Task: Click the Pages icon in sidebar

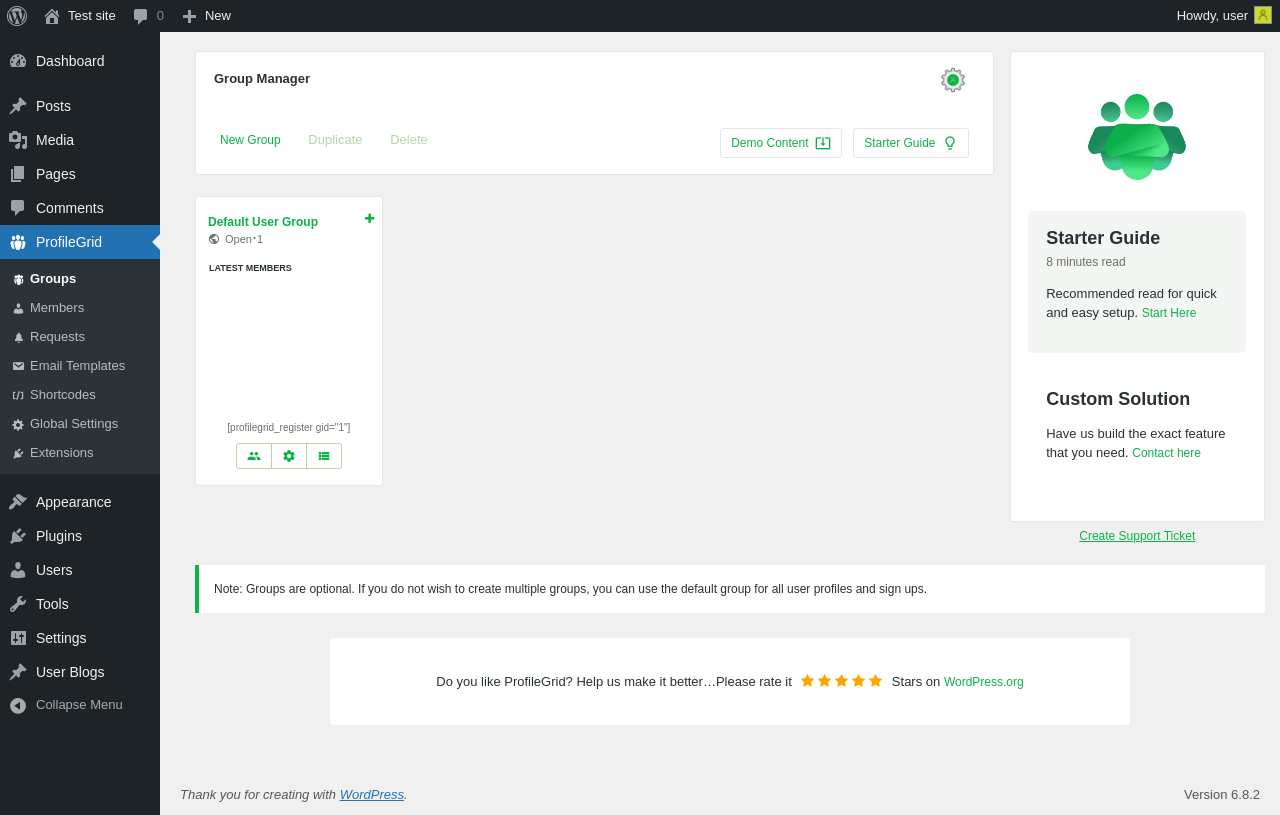Action: point(18,174)
